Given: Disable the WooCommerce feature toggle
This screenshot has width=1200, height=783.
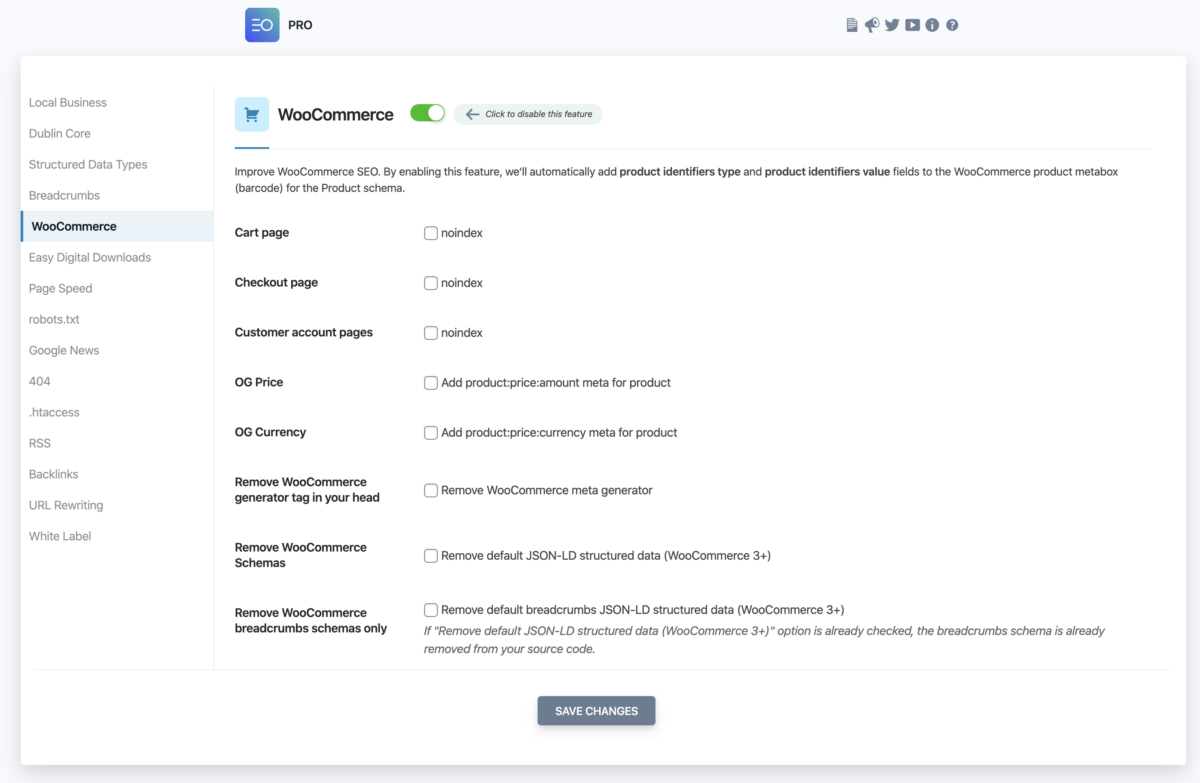Looking at the screenshot, I should pyautogui.click(x=427, y=113).
